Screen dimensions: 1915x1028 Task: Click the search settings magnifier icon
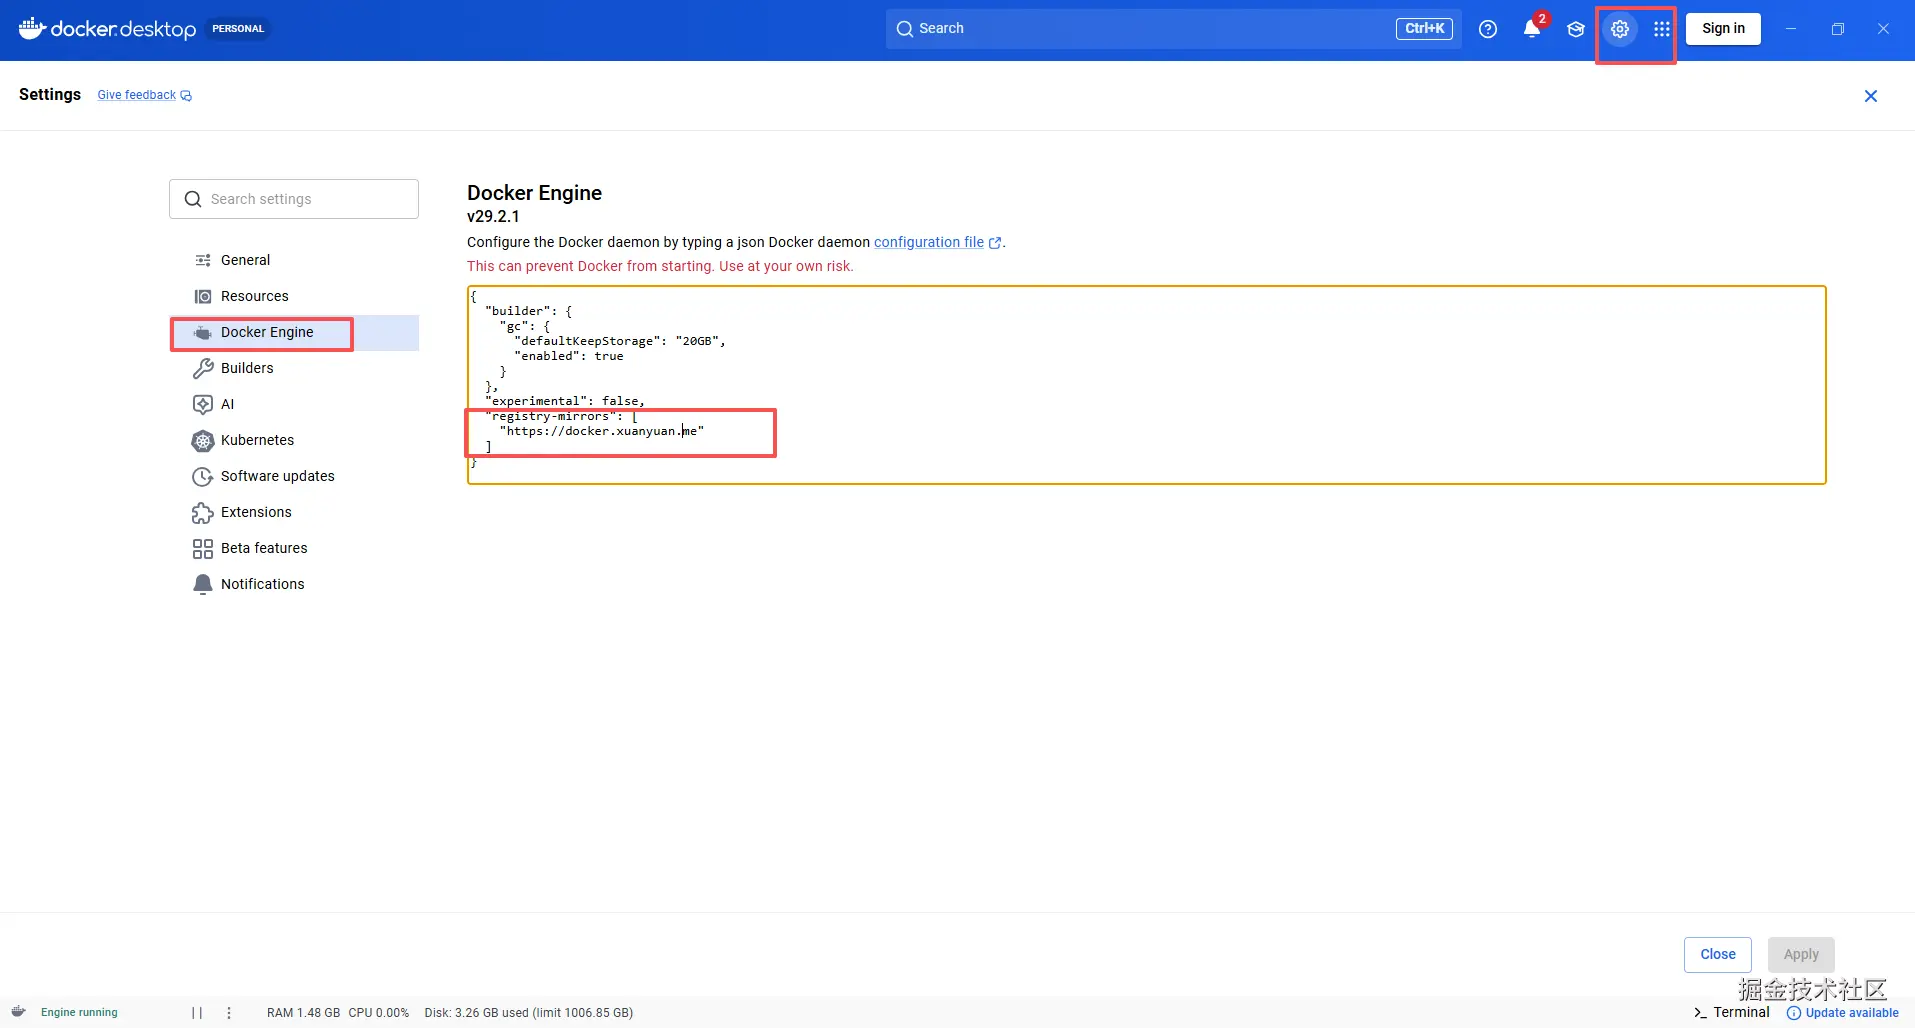click(x=193, y=199)
